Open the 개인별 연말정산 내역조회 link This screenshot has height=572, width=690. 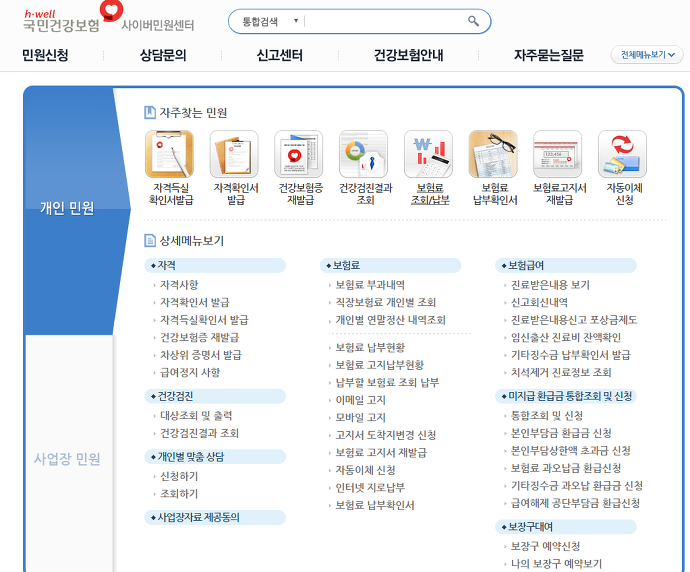(390, 320)
